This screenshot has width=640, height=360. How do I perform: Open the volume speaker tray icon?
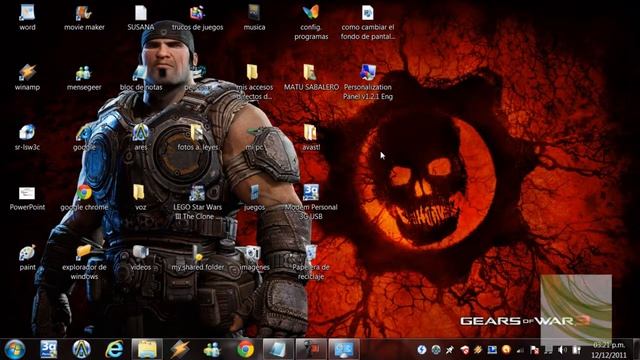562,350
